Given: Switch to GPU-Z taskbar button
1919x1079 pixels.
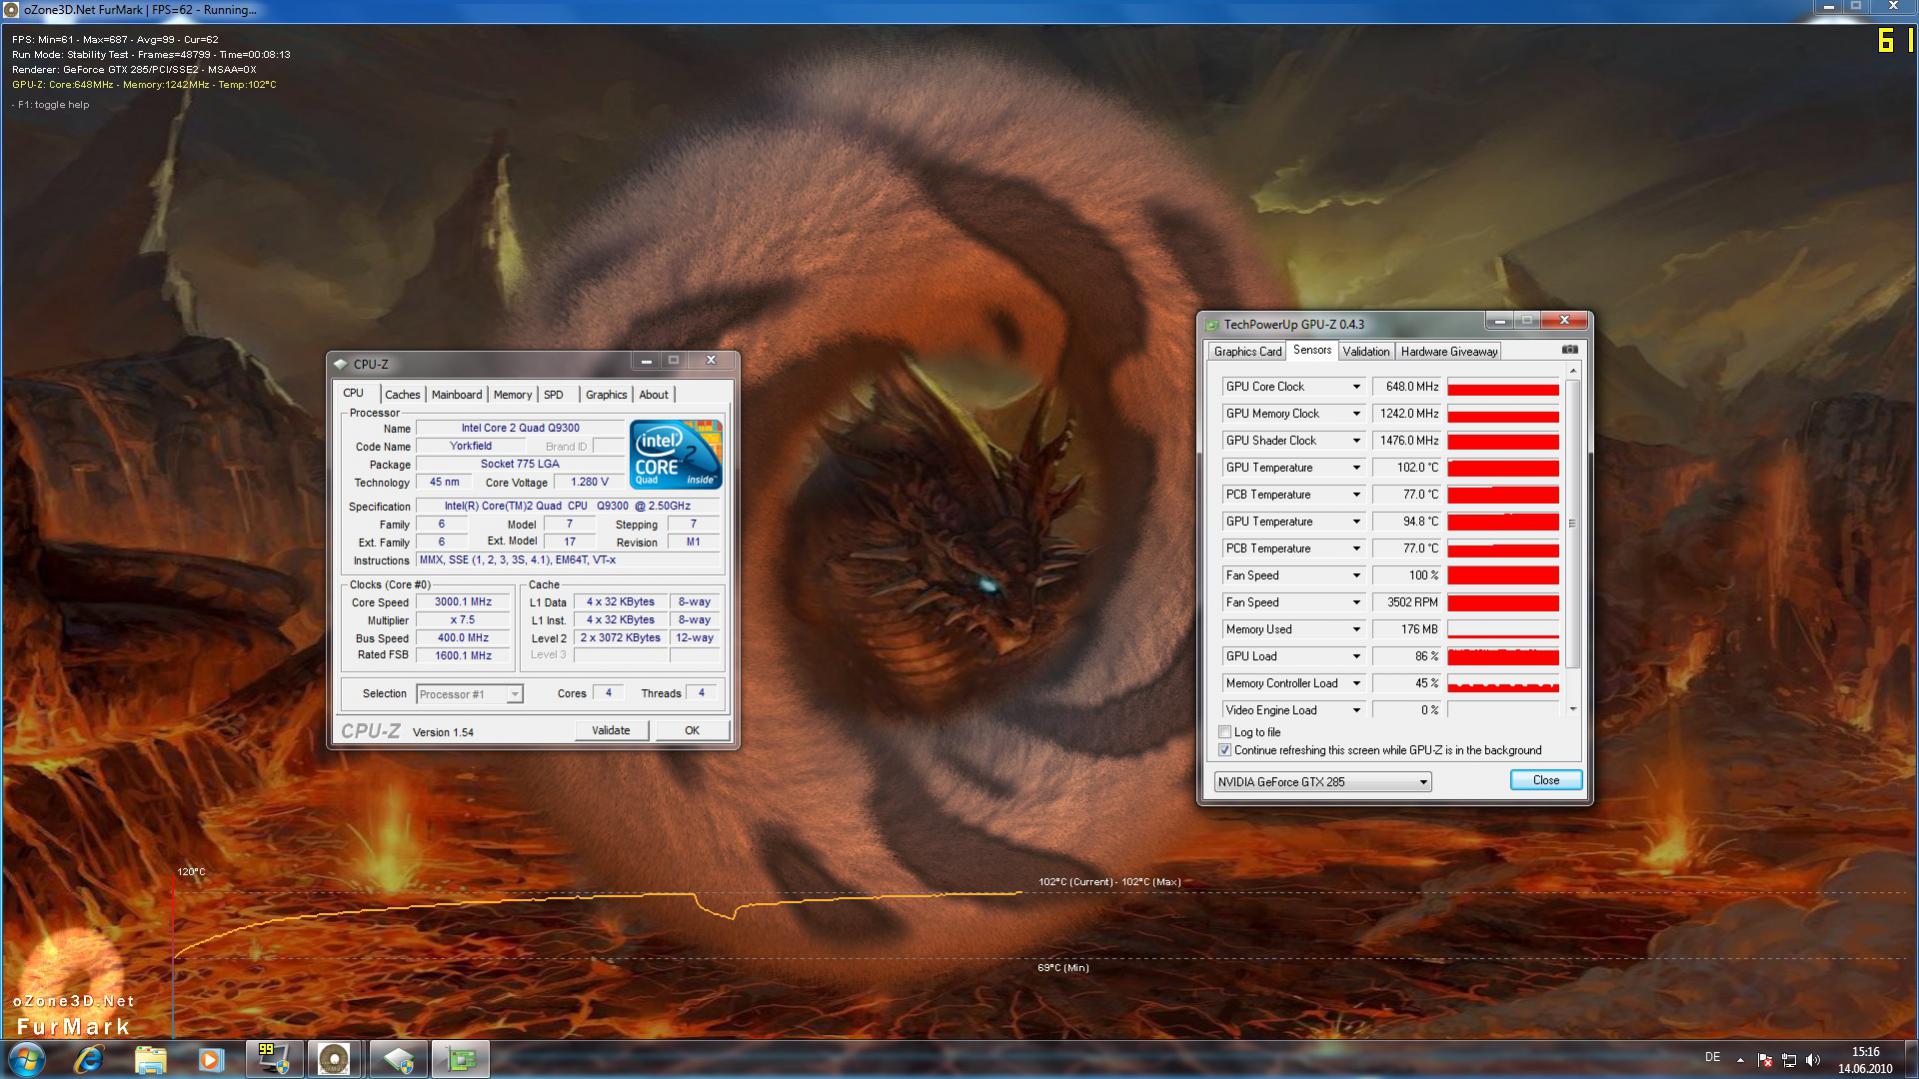Looking at the screenshot, I should pos(460,1059).
